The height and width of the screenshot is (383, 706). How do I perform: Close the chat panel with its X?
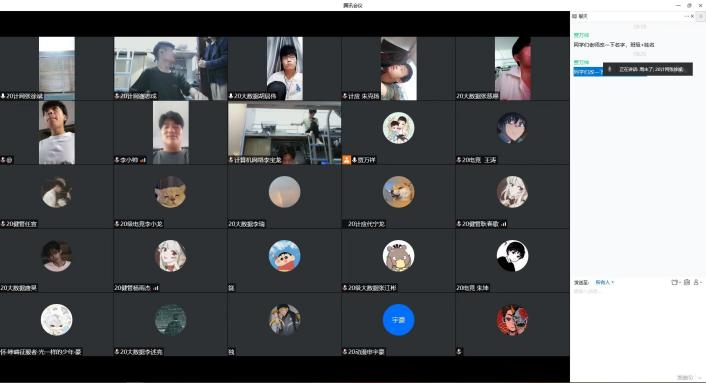(692, 16)
